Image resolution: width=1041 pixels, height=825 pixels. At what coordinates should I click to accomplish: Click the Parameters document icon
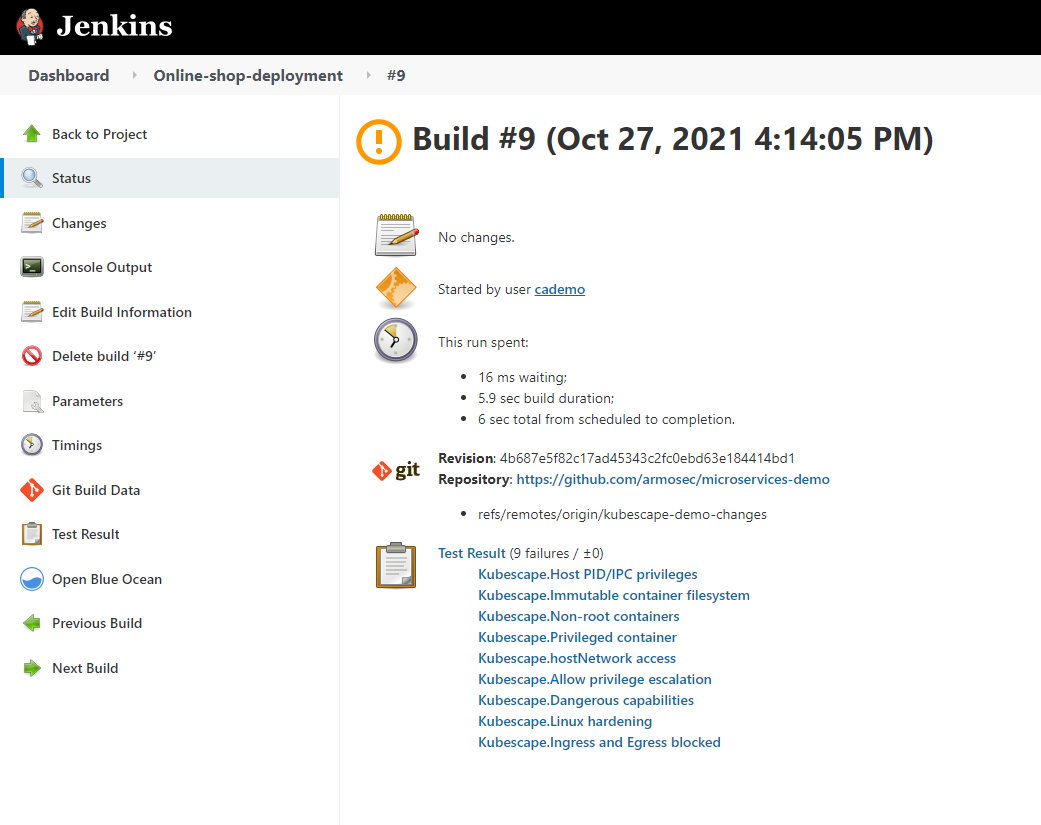click(32, 402)
